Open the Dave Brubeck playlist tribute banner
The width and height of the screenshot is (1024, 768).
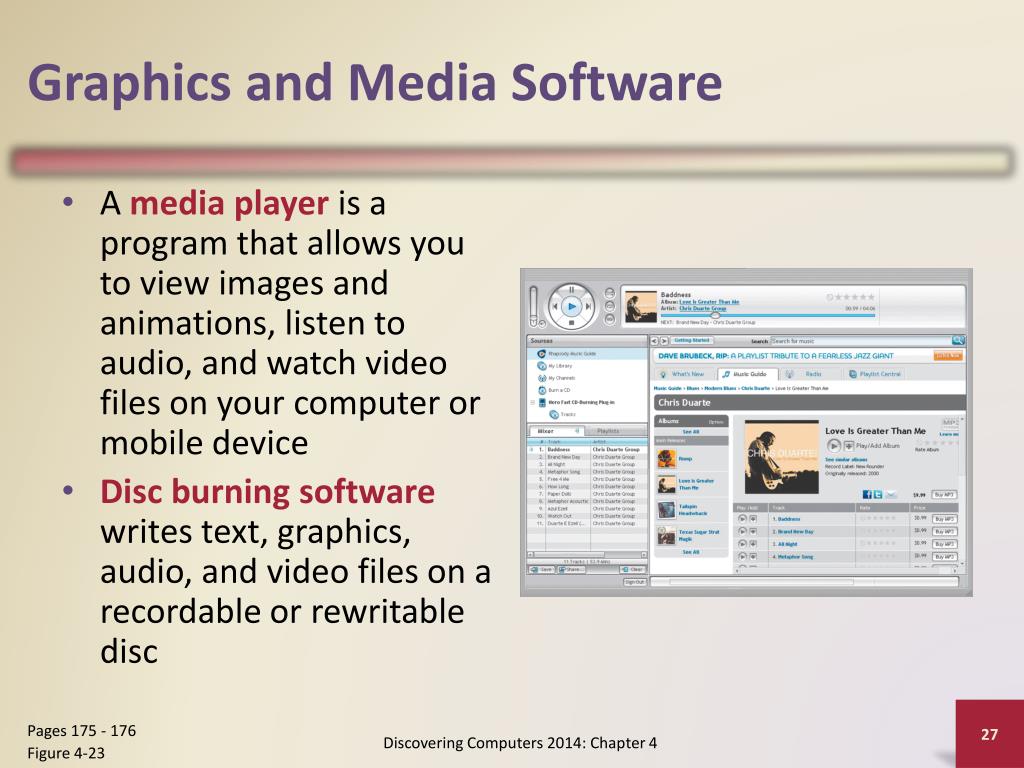775,356
